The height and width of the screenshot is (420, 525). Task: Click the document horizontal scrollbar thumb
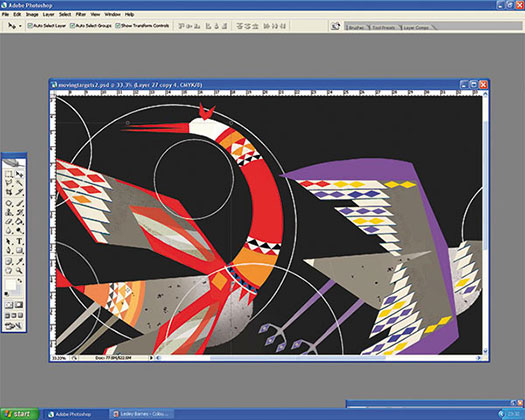pos(297,358)
